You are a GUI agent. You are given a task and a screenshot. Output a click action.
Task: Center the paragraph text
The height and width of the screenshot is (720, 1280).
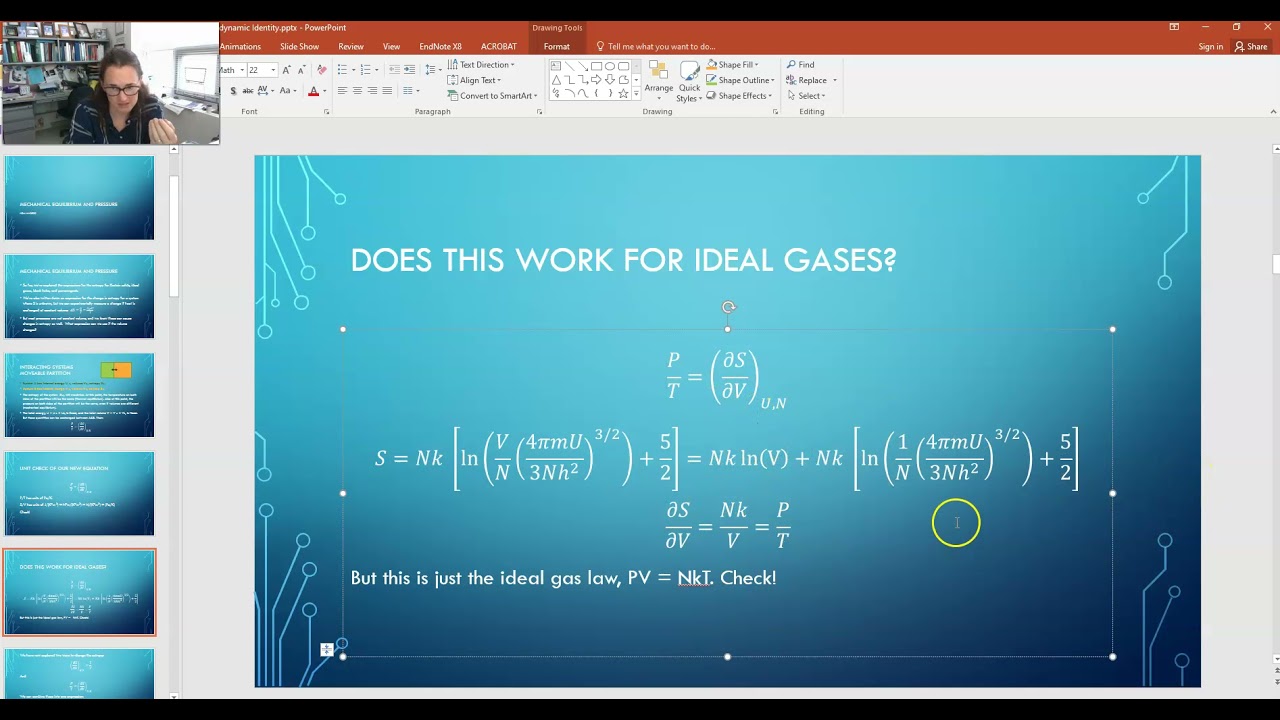point(357,90)
